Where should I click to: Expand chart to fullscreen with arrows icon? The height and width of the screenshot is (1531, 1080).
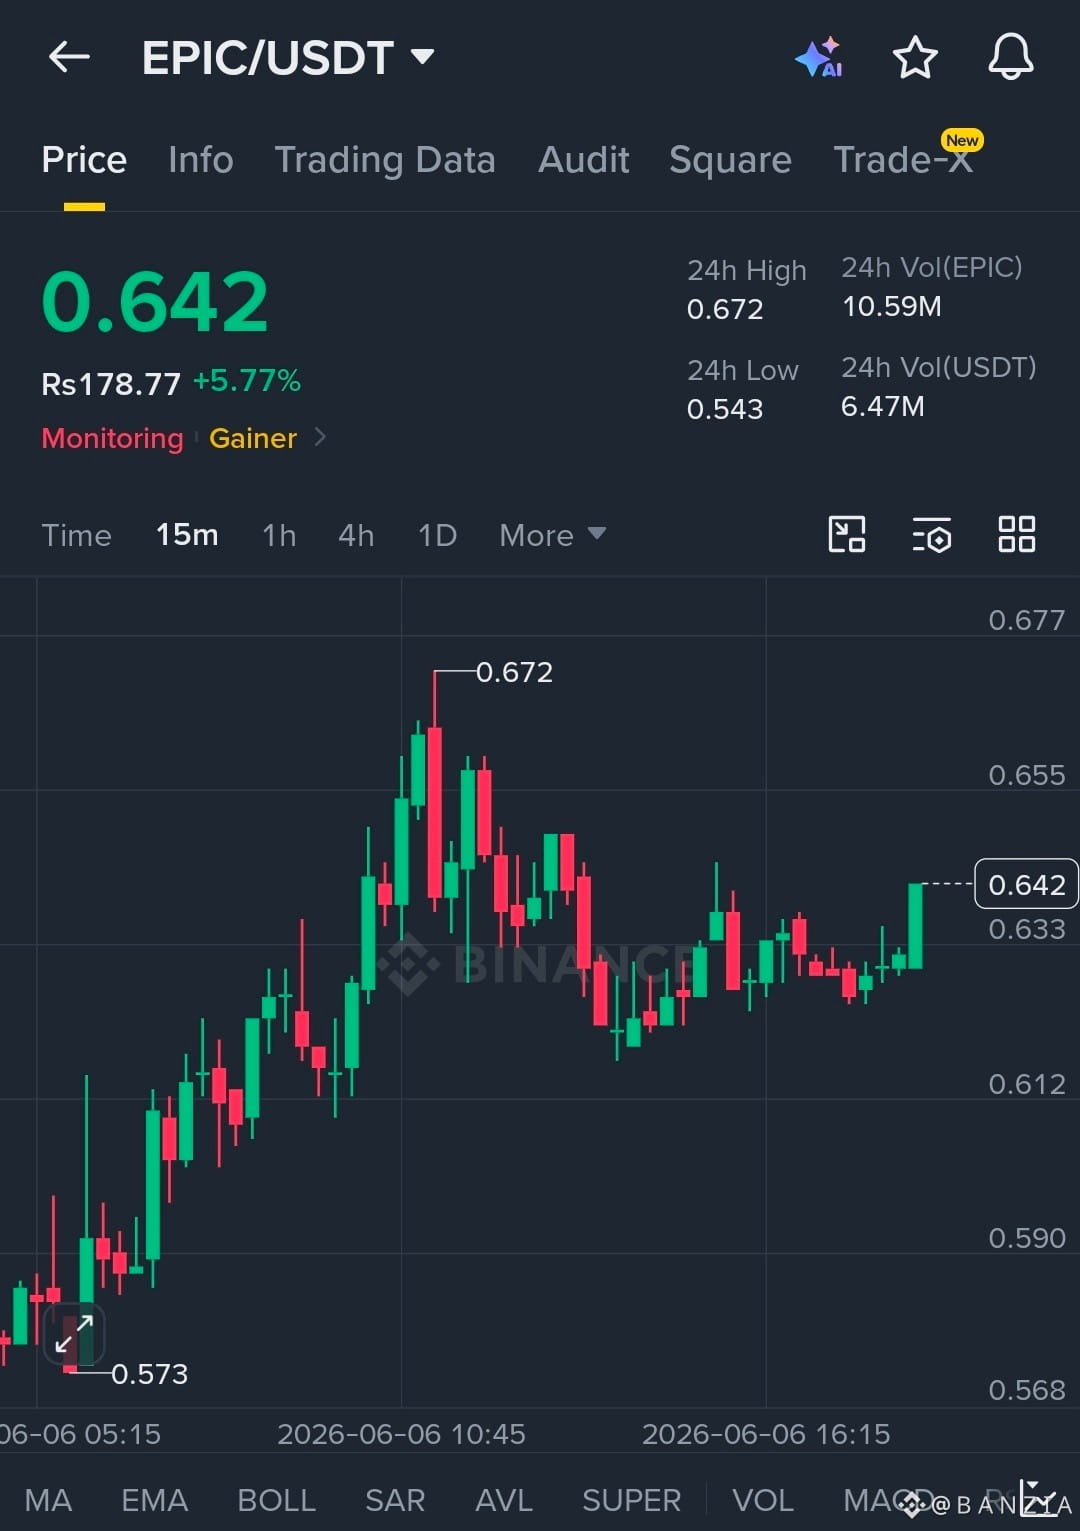[74, 1334]
